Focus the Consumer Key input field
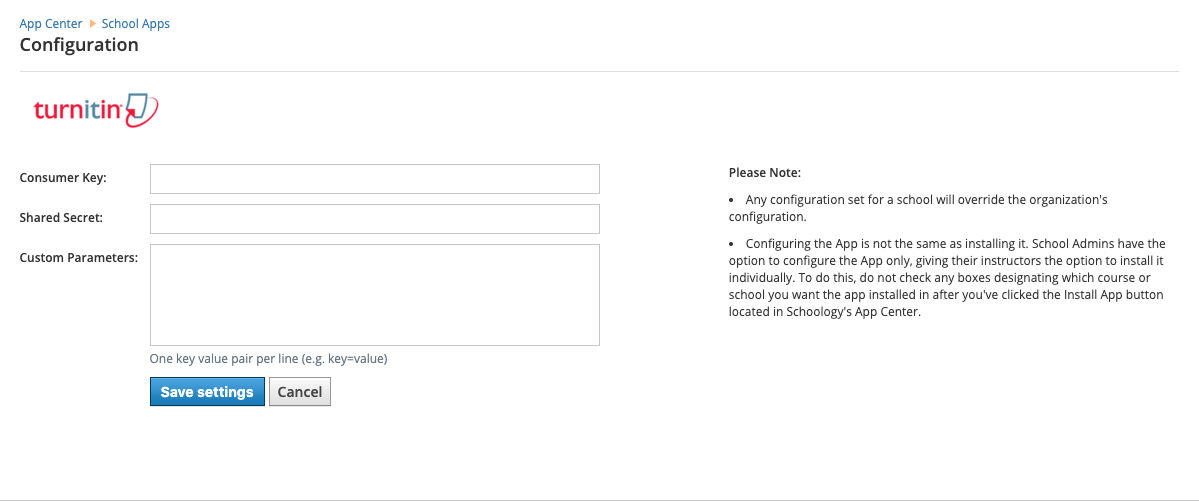The height and width of the screenshot is (501, 1199). (374, 179)
